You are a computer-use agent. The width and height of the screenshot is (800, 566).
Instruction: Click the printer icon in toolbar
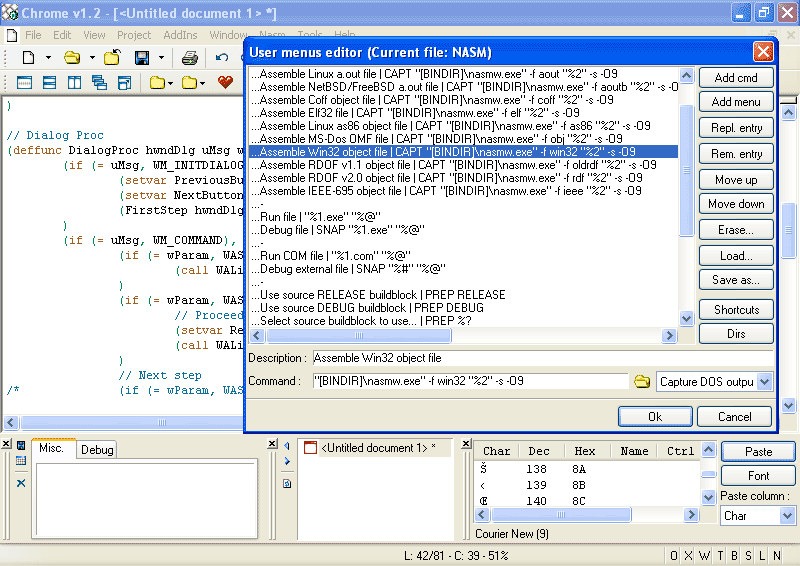[189, 58]
